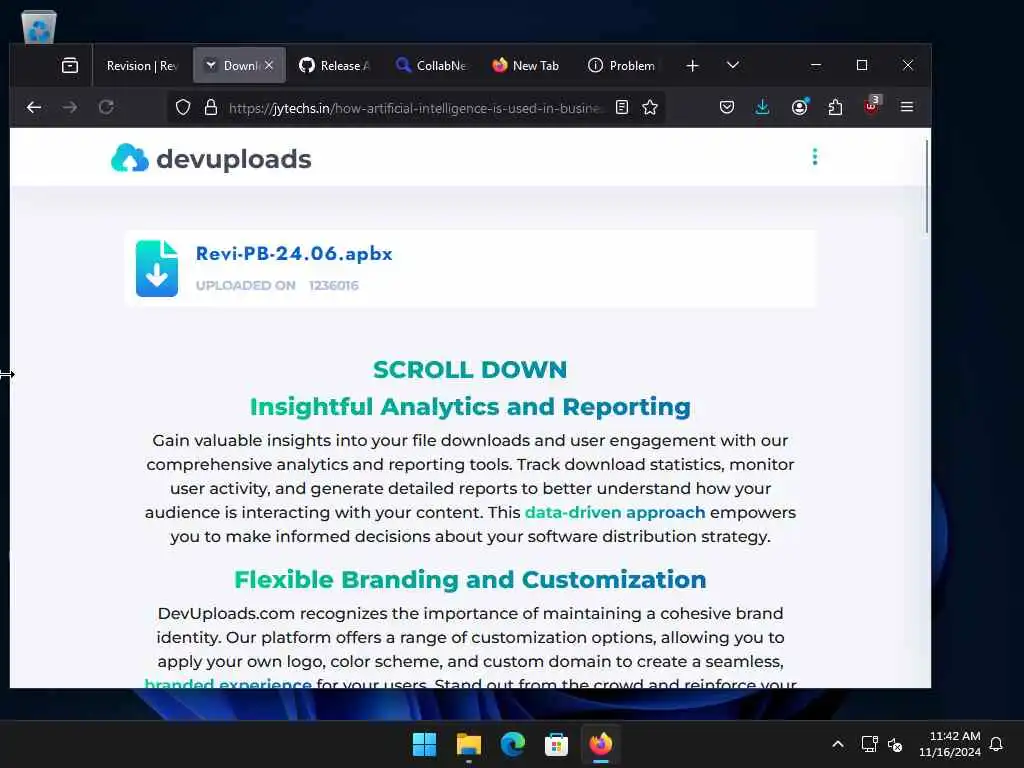Open muted volume tray icon

pyautogui.click(x=895, y=744)
